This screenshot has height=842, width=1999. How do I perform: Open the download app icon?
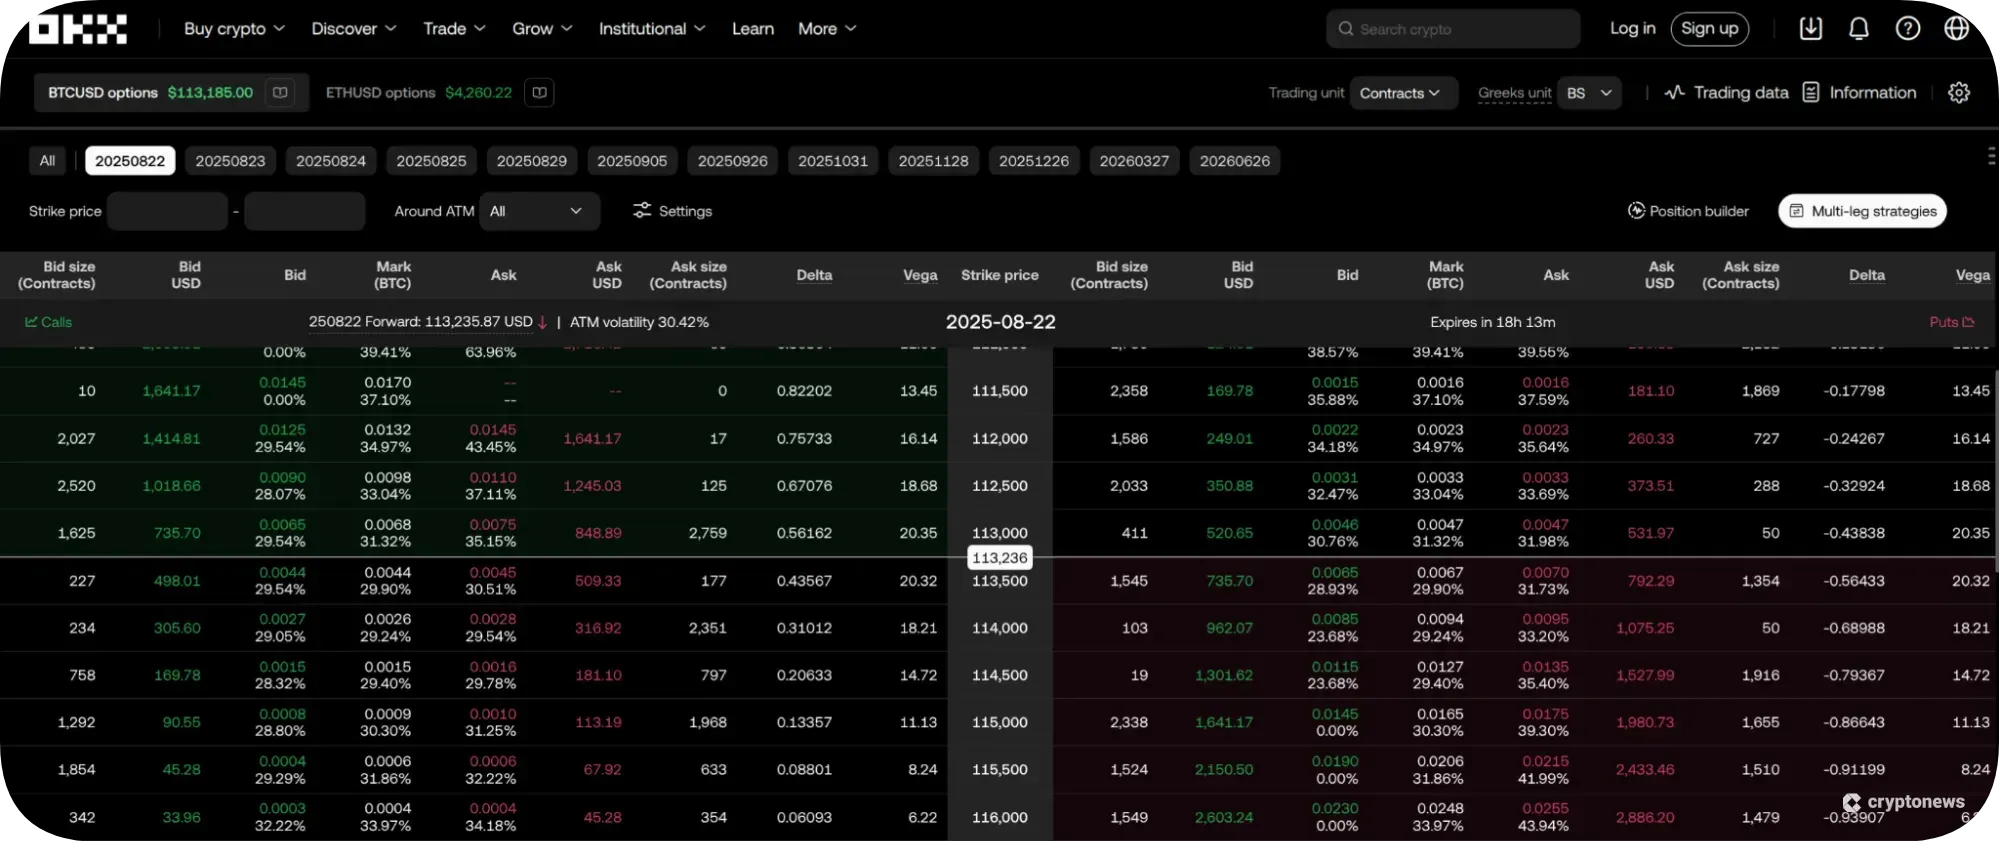tap(1811, 29)
